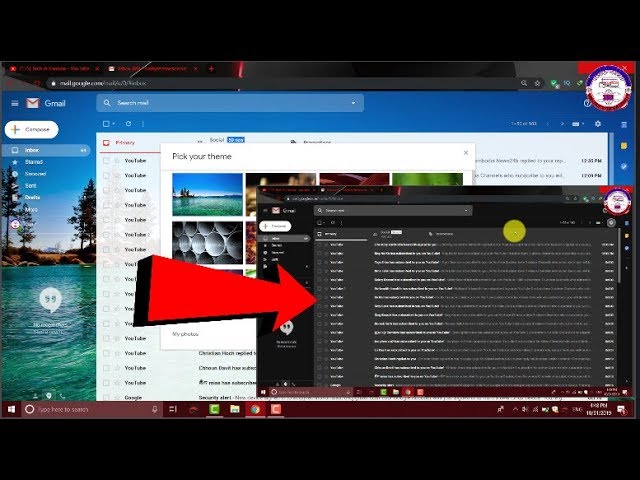
Task: Open Google Tasks blue checkmark side icon
Action: (624, 166)
